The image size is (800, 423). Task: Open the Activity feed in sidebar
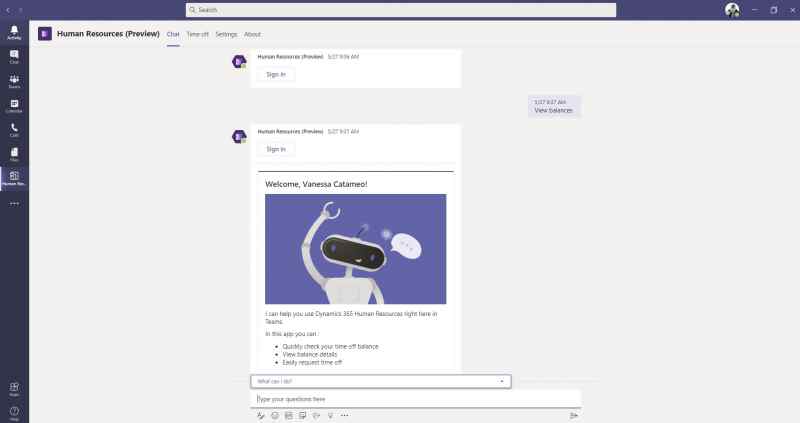pos(14,33)
